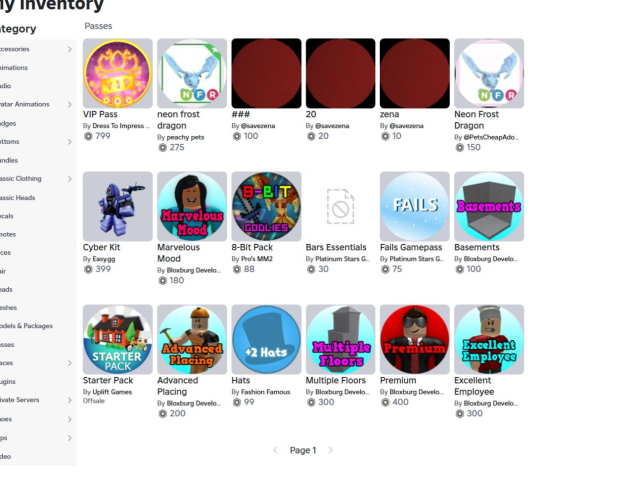633x478 pixels.
Task: Open the Marvelous Mood pass thumbnail
Action: 192,206
